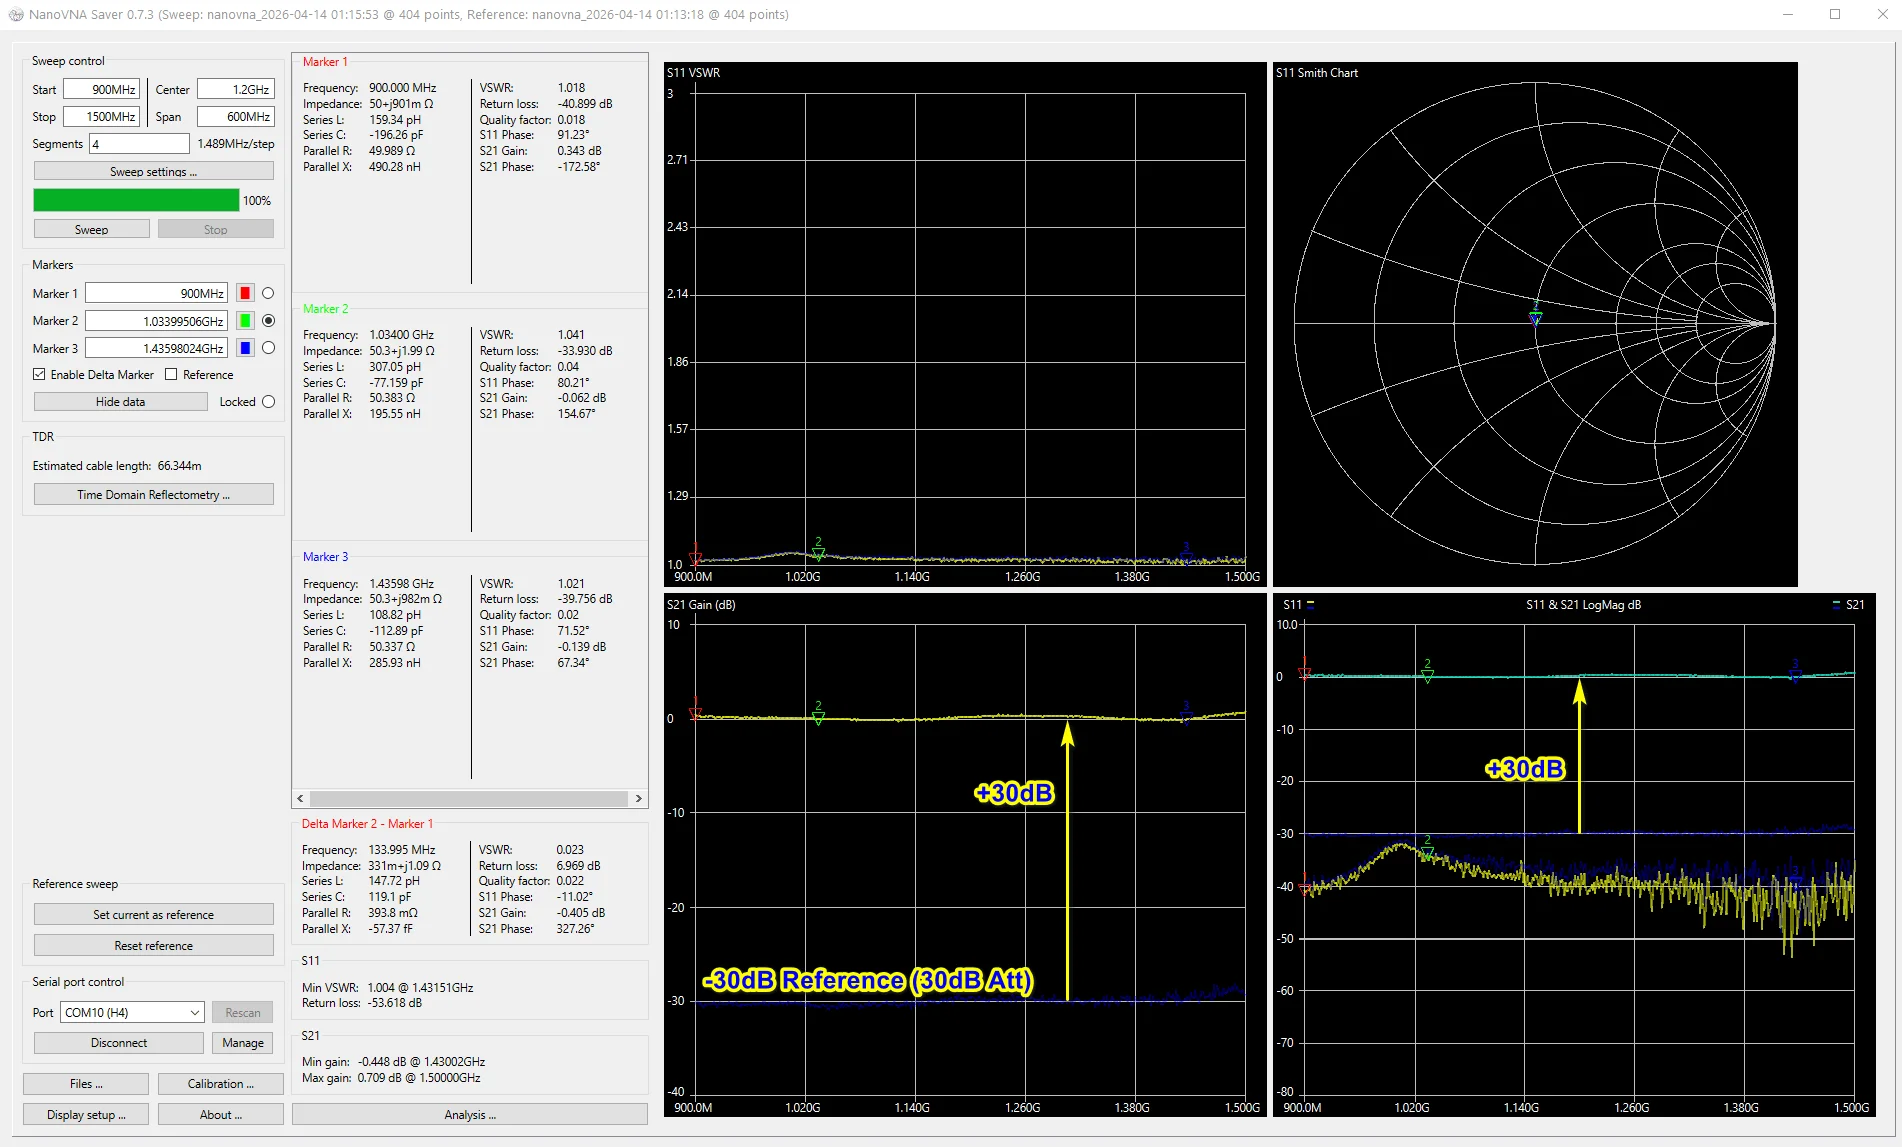Screen dimensions: 1902x1147
Task: Click Set current as reference
Action: point(154,915)
